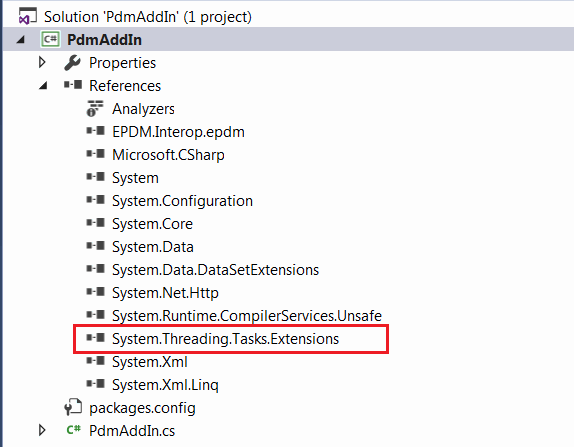Click the Analyzers icon
This screenshot has width=574, height=447.
tap(95, 109)
